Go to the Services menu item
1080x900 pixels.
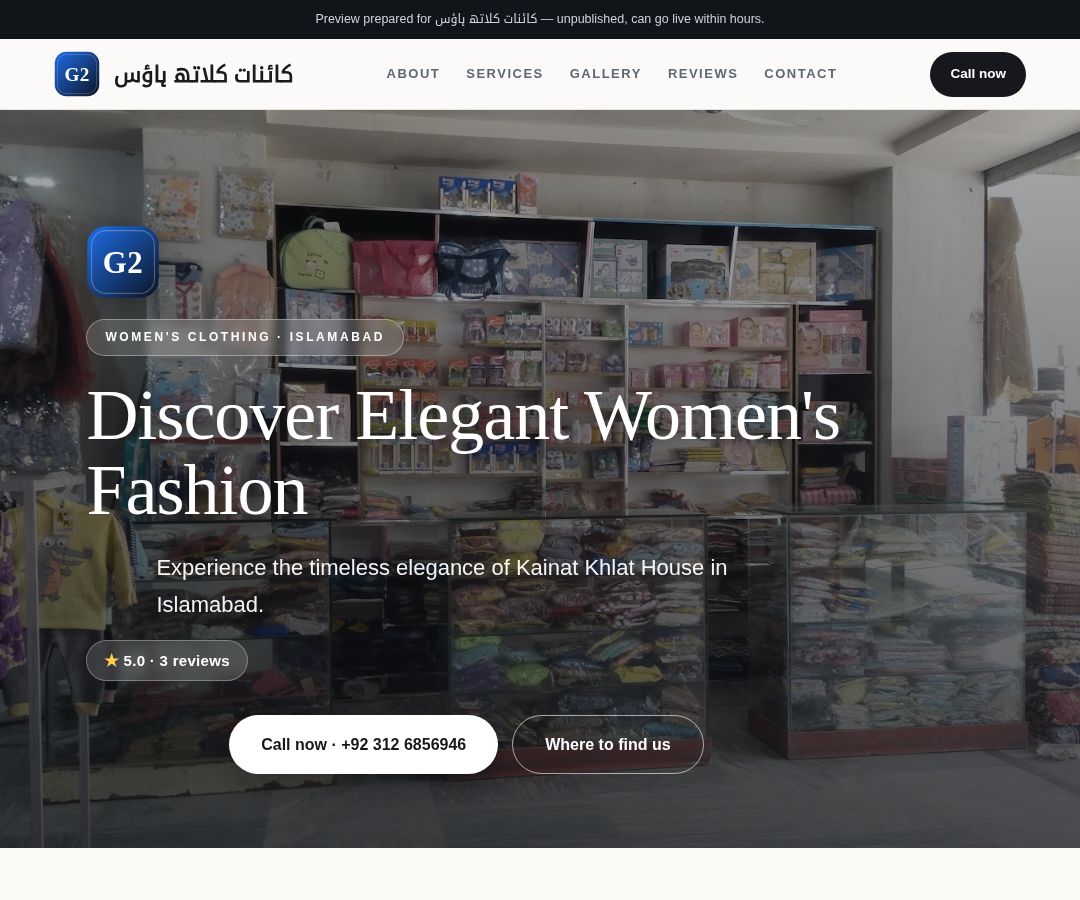(504, 74)
